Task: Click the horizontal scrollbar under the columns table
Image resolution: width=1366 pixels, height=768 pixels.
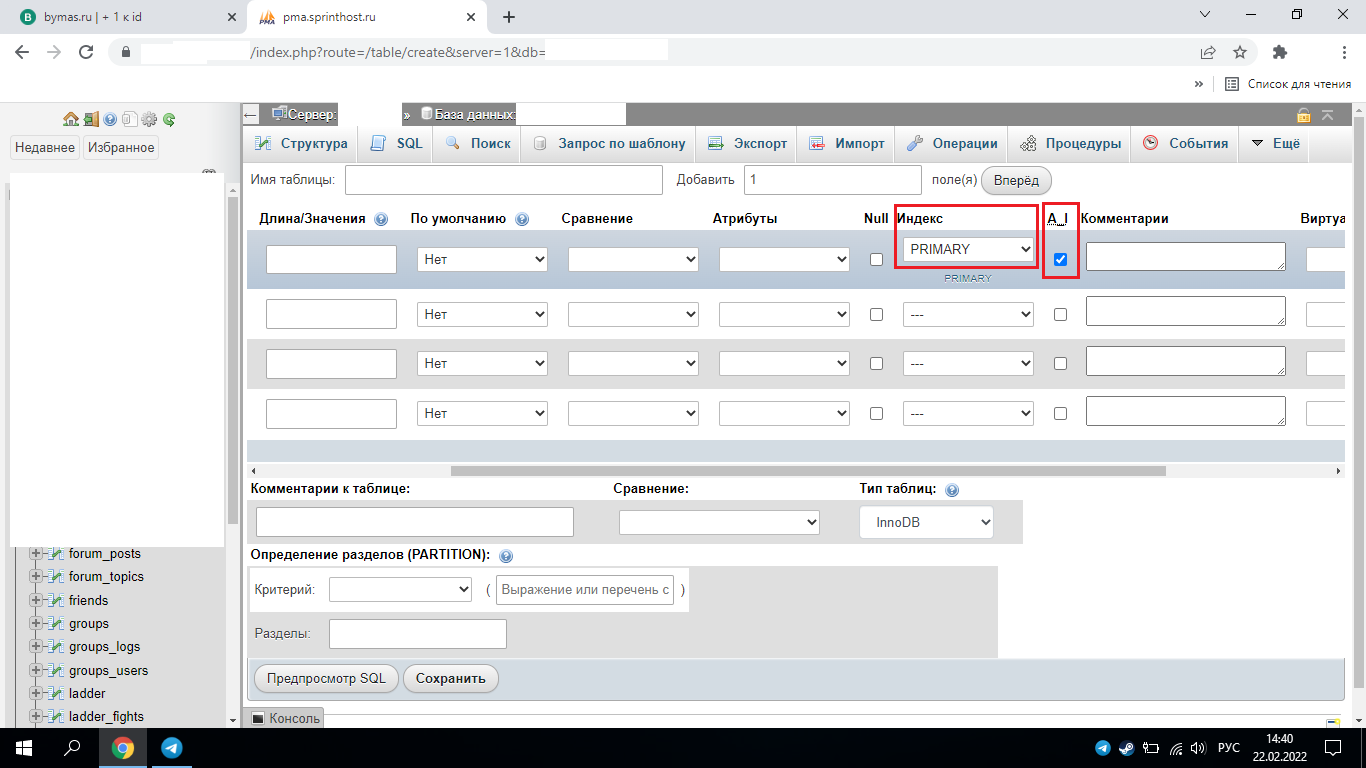Action: click(x=807, y=470)
